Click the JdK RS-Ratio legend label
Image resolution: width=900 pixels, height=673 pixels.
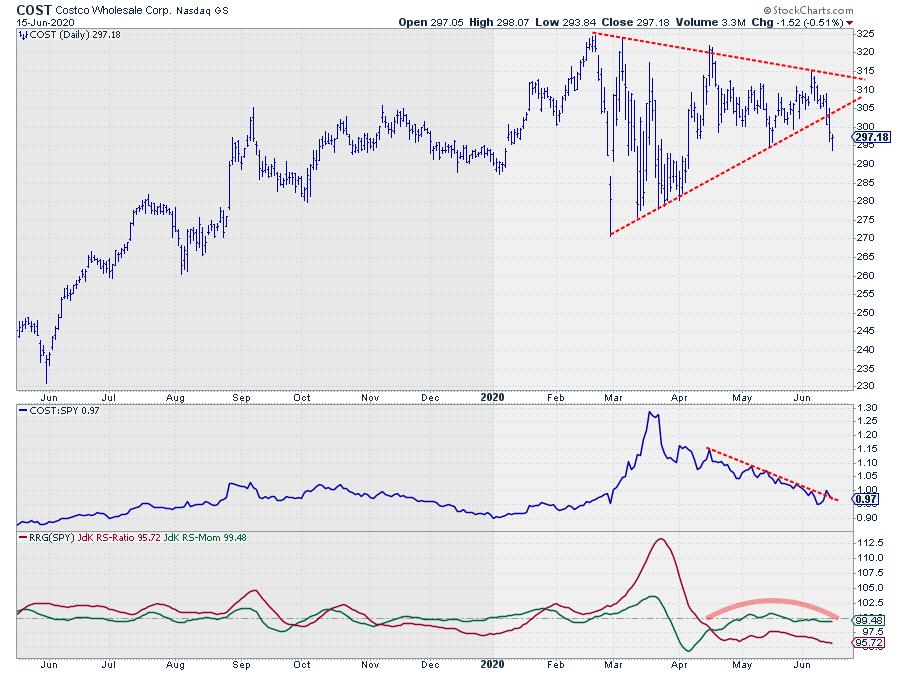(104, 539)
